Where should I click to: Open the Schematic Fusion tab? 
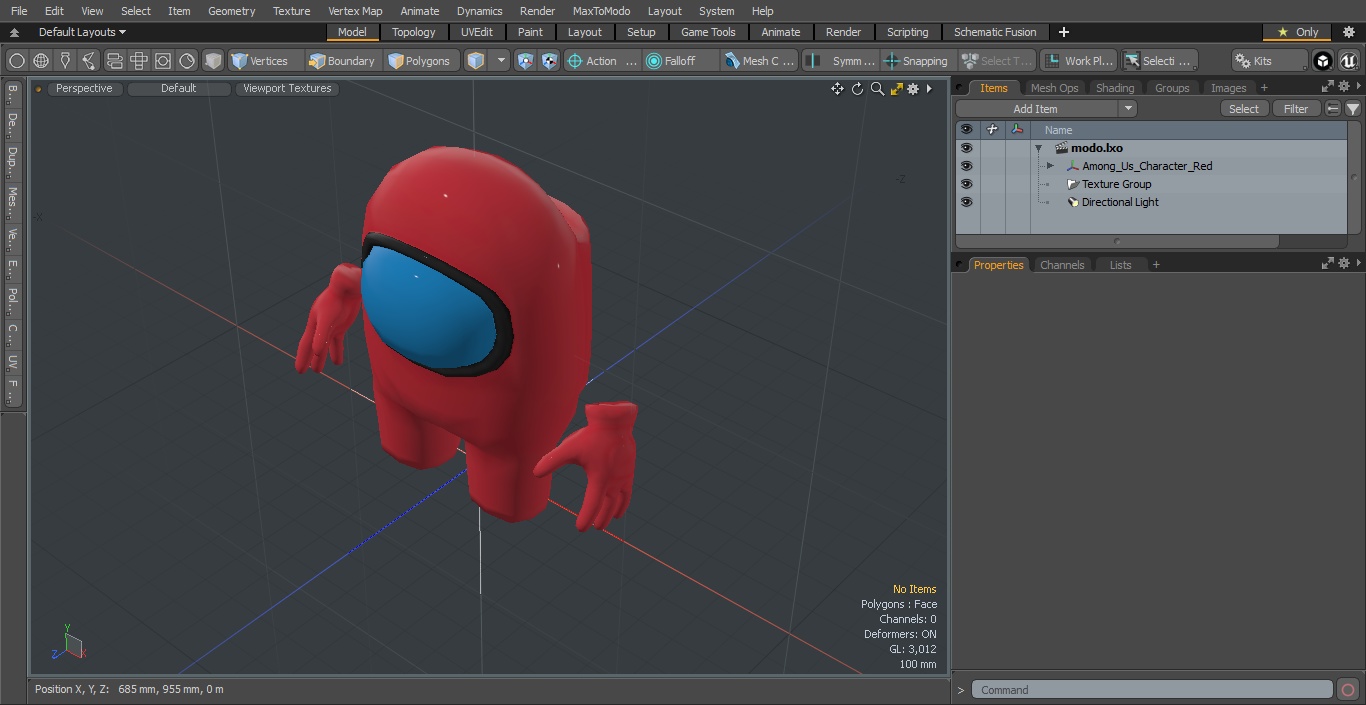[x=995, y=32]
